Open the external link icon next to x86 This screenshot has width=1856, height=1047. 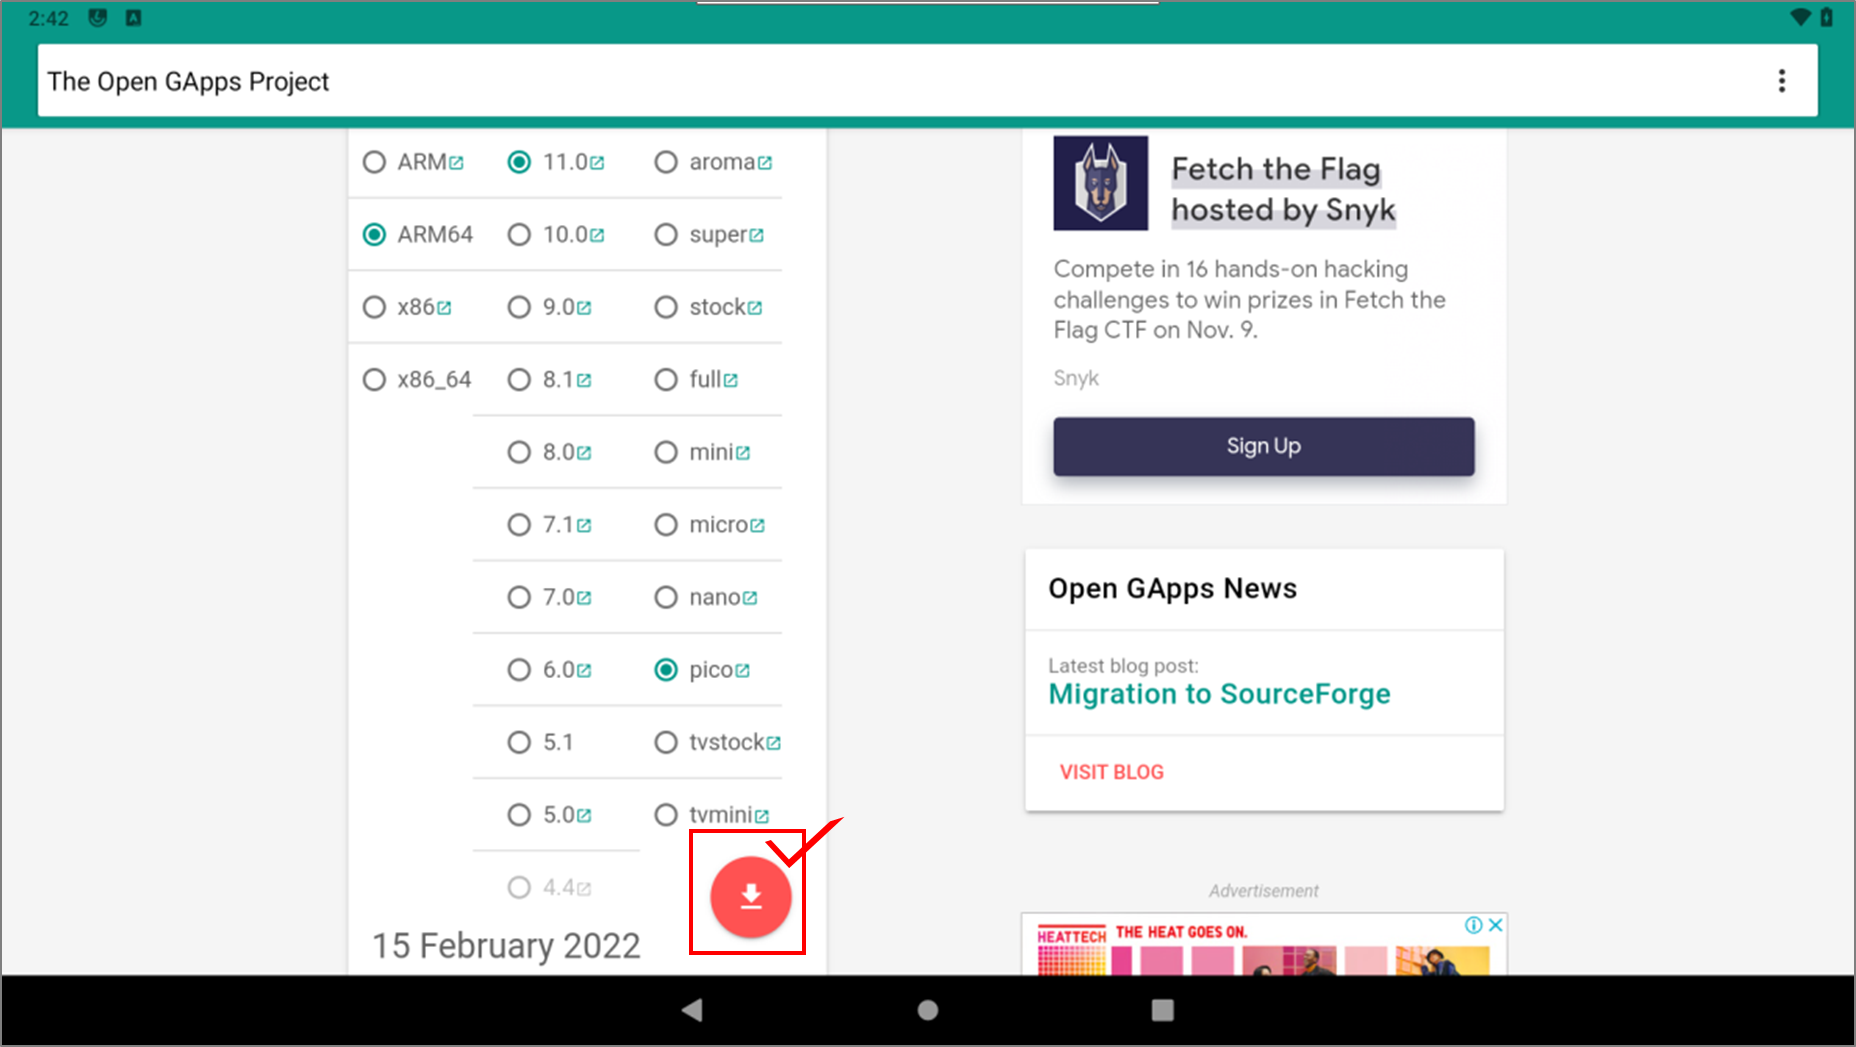(x=444, y=308)
